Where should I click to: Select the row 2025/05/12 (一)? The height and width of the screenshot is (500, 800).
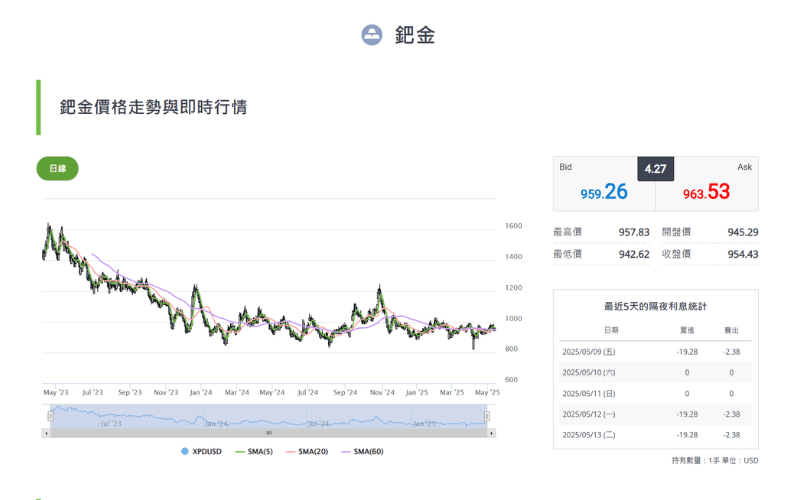pos(656,414)
